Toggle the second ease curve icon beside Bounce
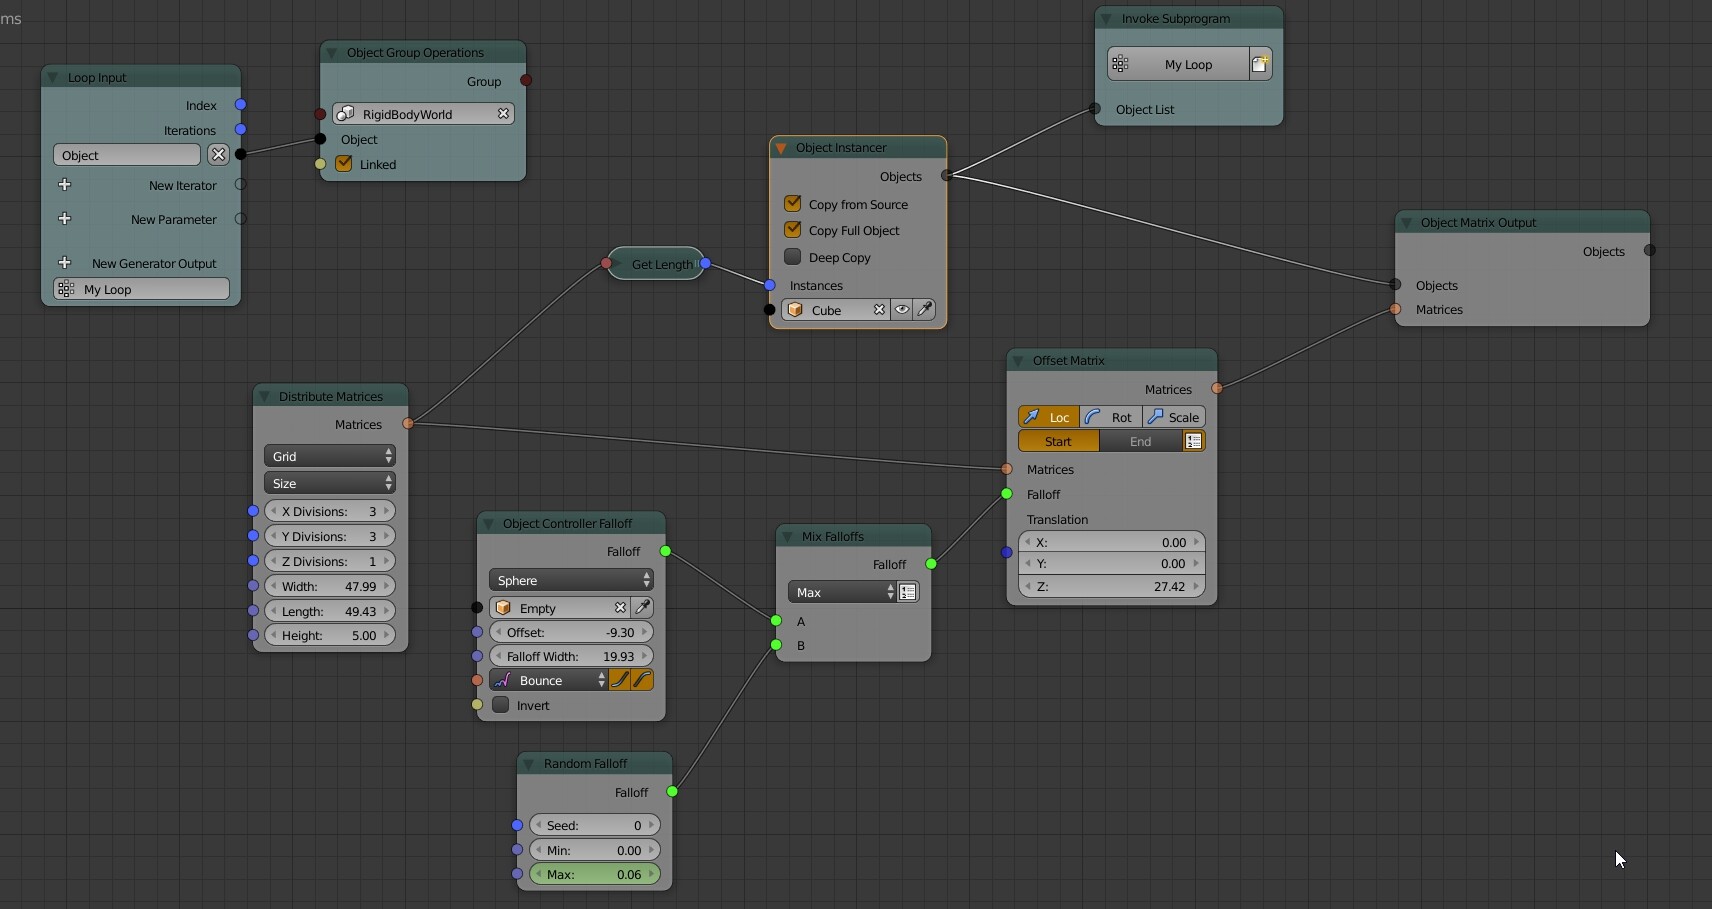The image size is (1712, 909). pyautogui.click(x=642, y=680)
